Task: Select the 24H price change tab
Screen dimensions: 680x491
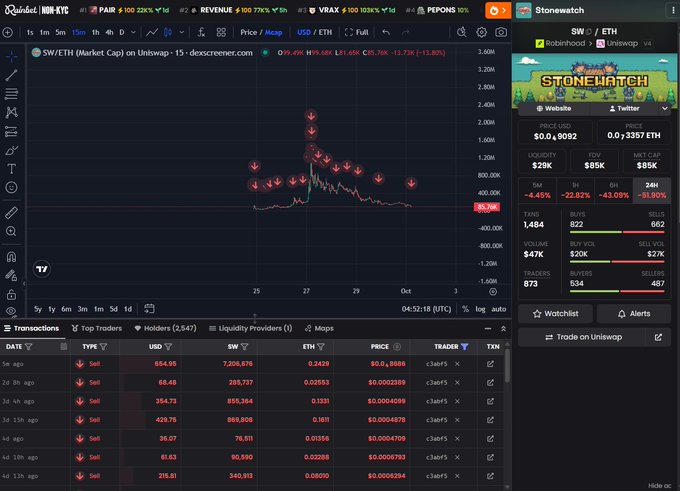Action: point(652,190)
